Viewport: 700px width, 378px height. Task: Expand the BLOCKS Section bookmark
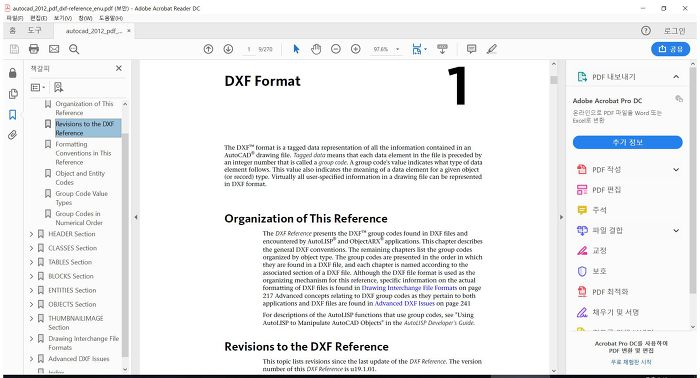click(31, 276)
